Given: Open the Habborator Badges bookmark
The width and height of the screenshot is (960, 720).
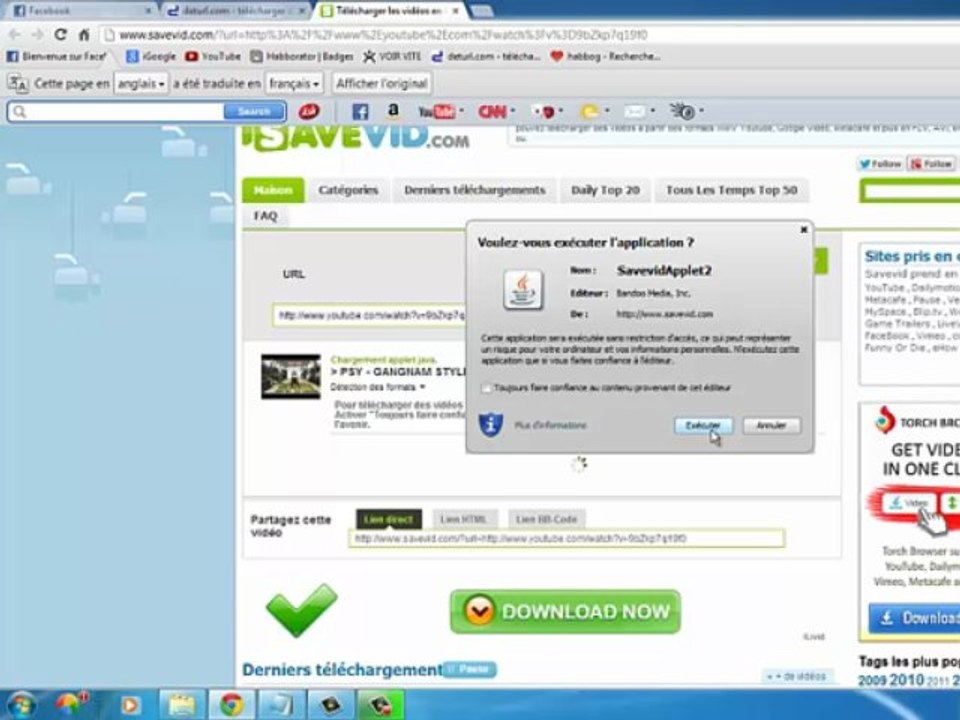Looking at the screenshot, I should [x=302, y=56].
